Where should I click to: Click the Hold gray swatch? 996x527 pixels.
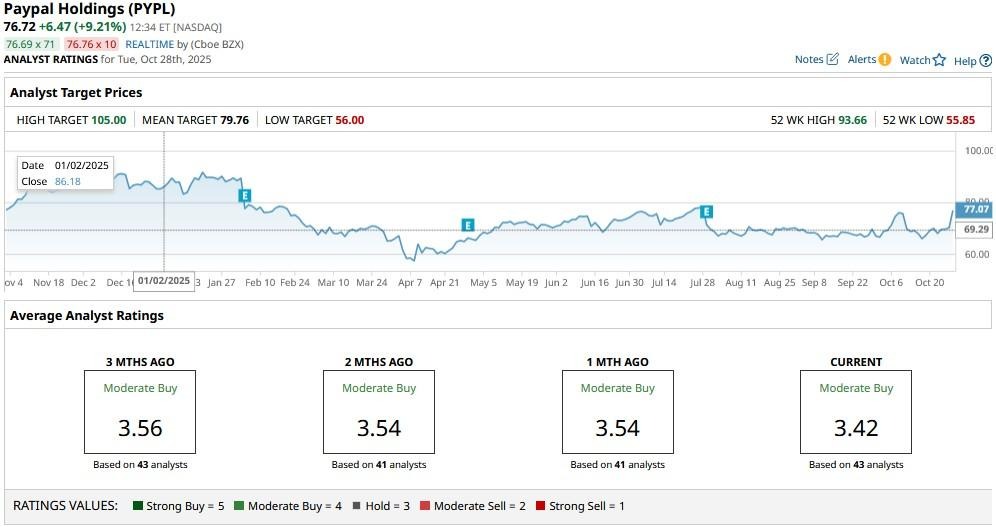pyautogui.click(x=356, y=506)
